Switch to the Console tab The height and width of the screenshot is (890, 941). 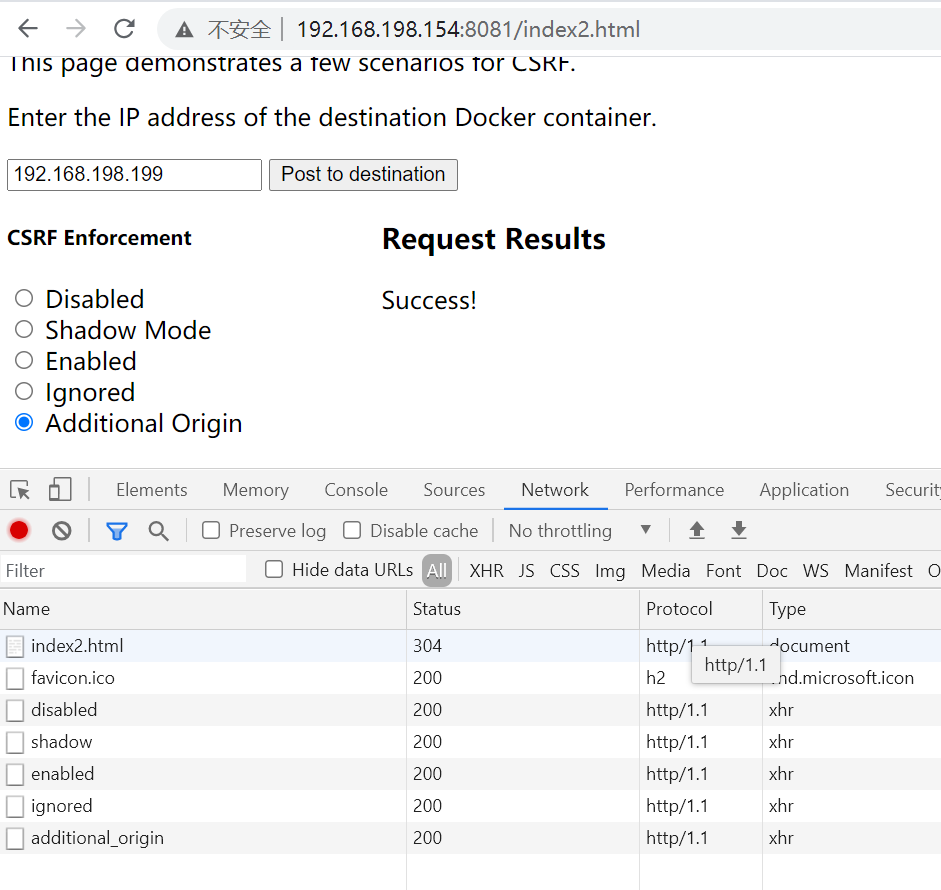point(356,490)
